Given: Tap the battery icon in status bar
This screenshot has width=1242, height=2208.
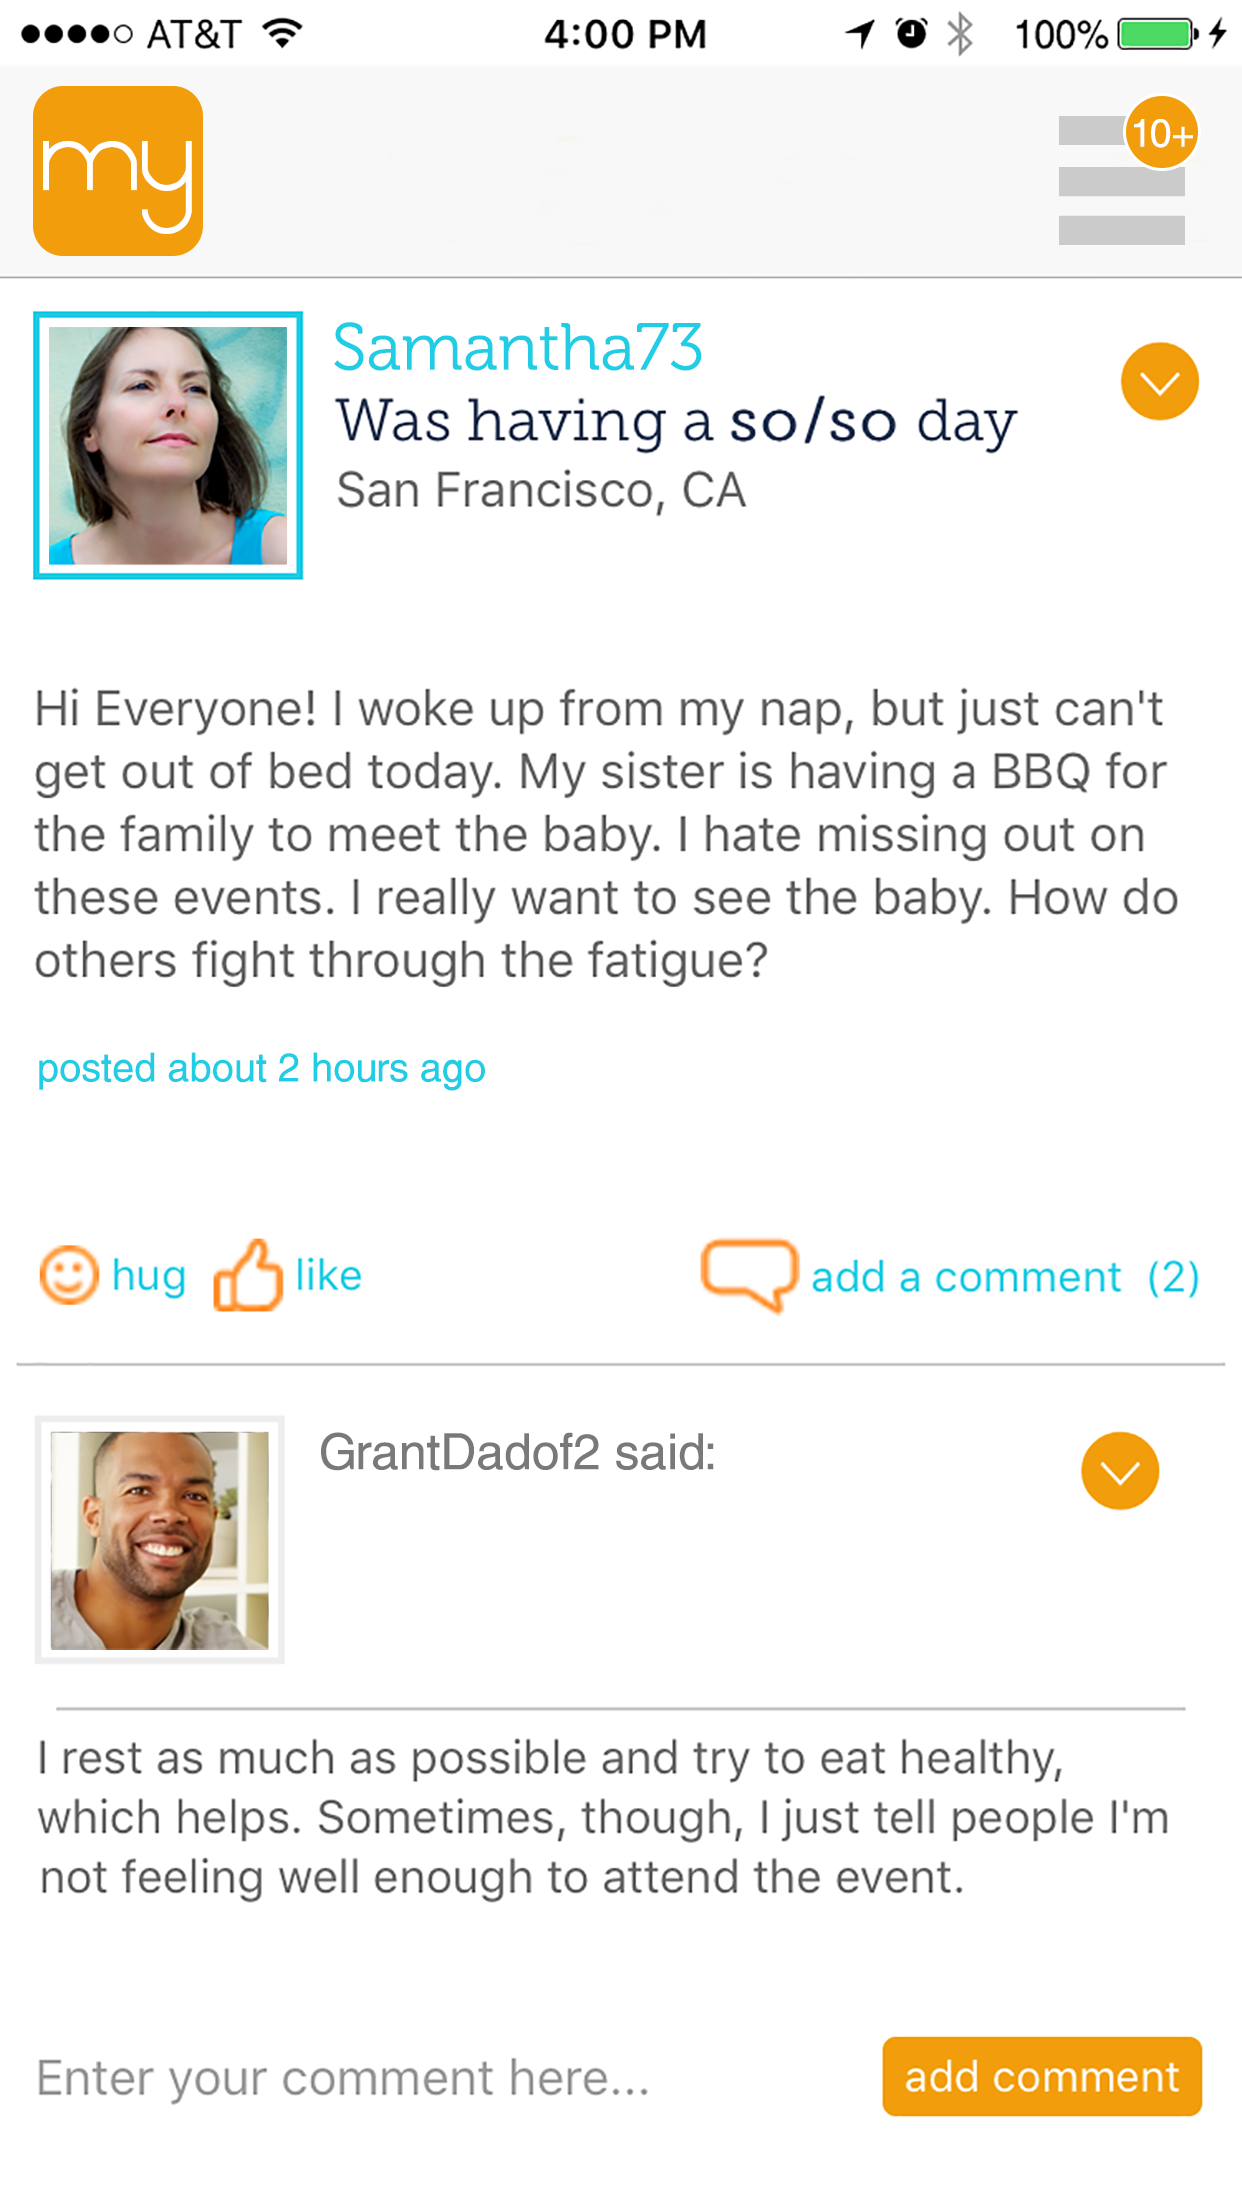Looking at the screenshot, I should tap(1156, 34).
